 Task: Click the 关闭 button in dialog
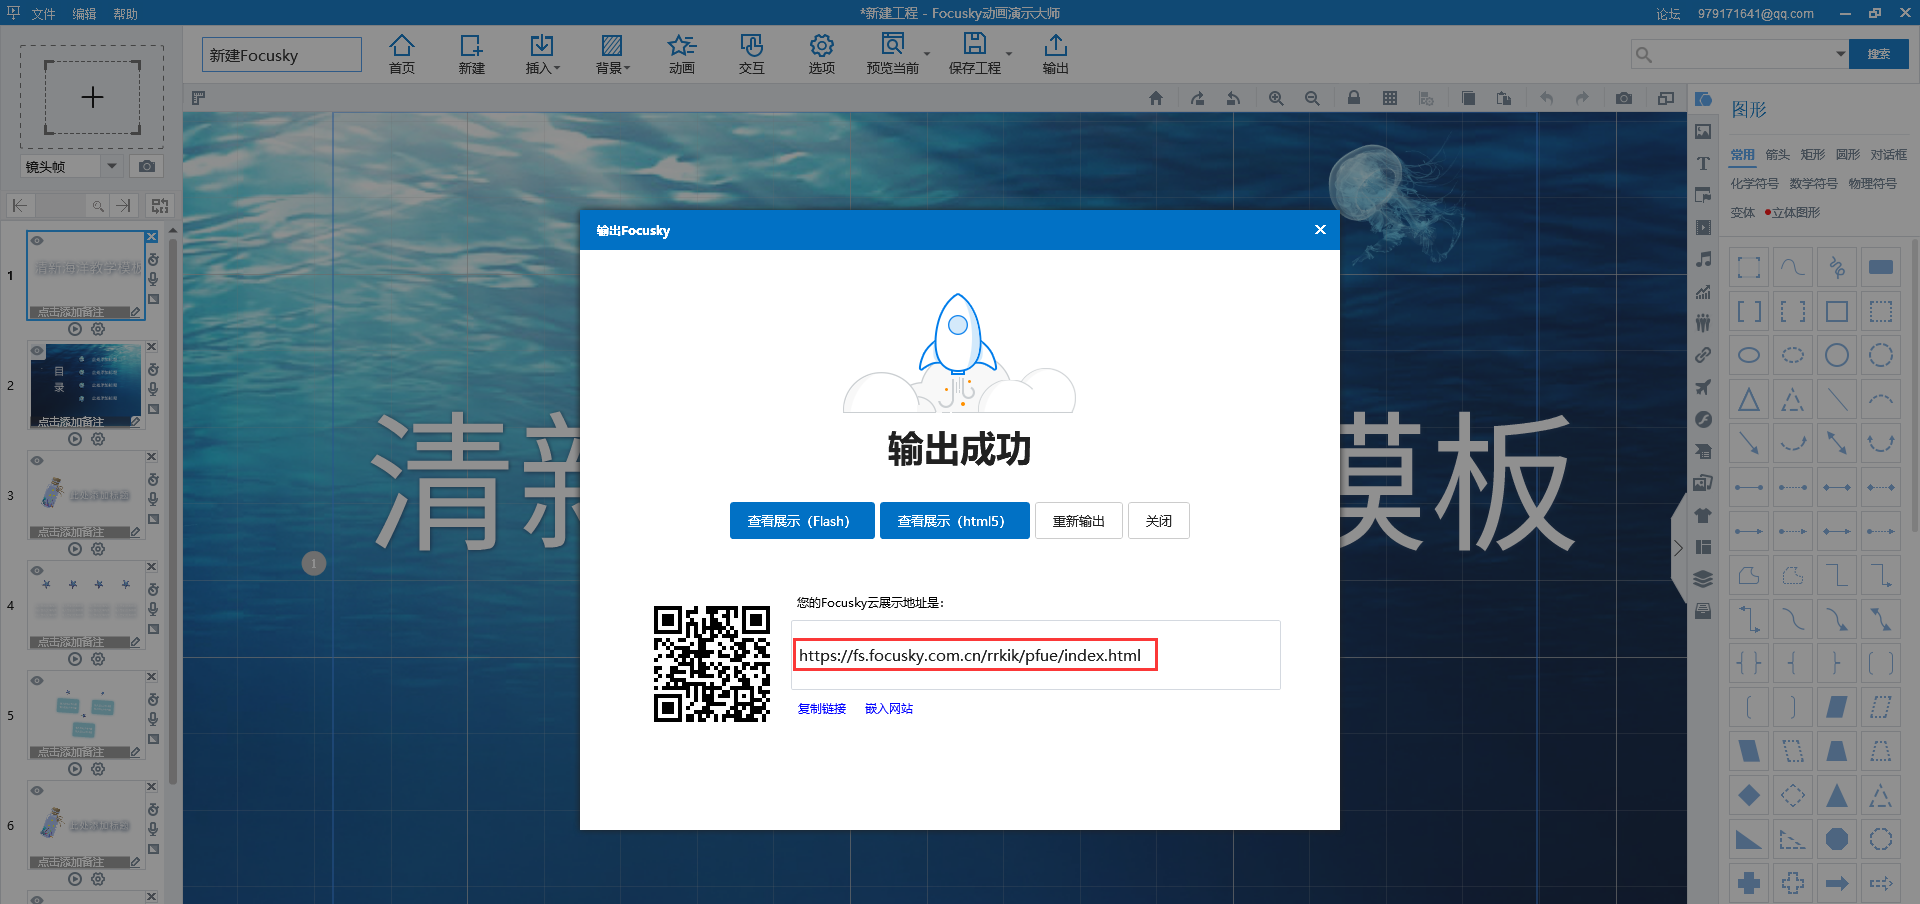1159,521
